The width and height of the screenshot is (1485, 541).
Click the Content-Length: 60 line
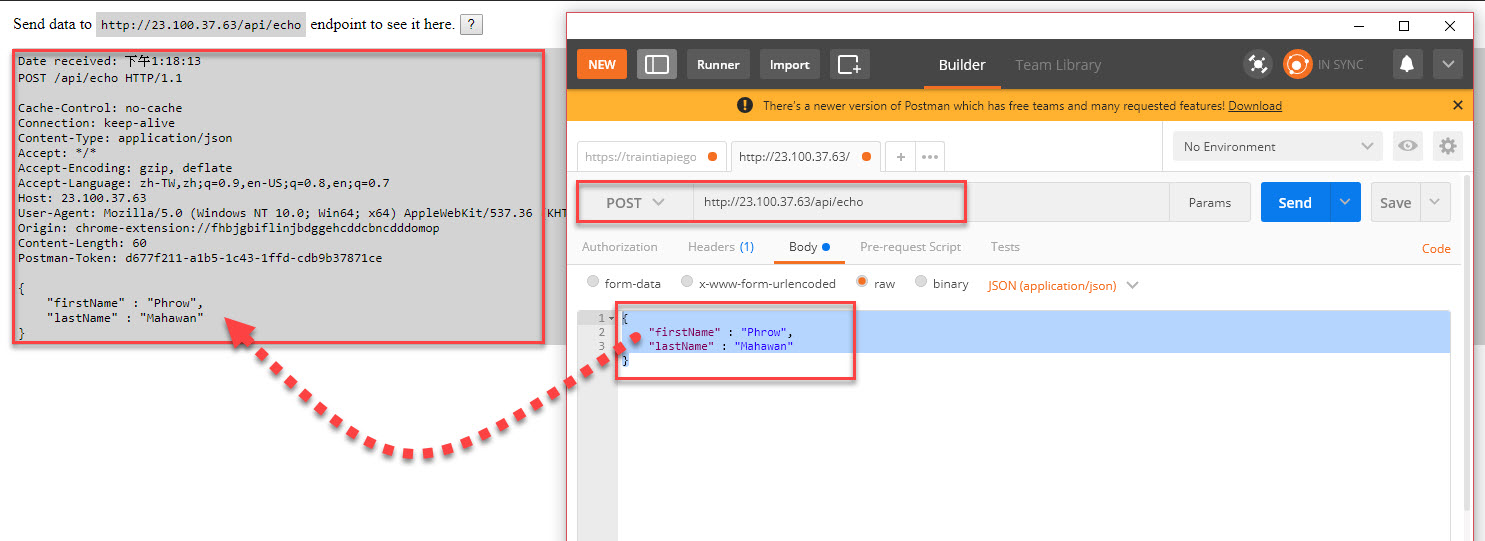[82, 243]
